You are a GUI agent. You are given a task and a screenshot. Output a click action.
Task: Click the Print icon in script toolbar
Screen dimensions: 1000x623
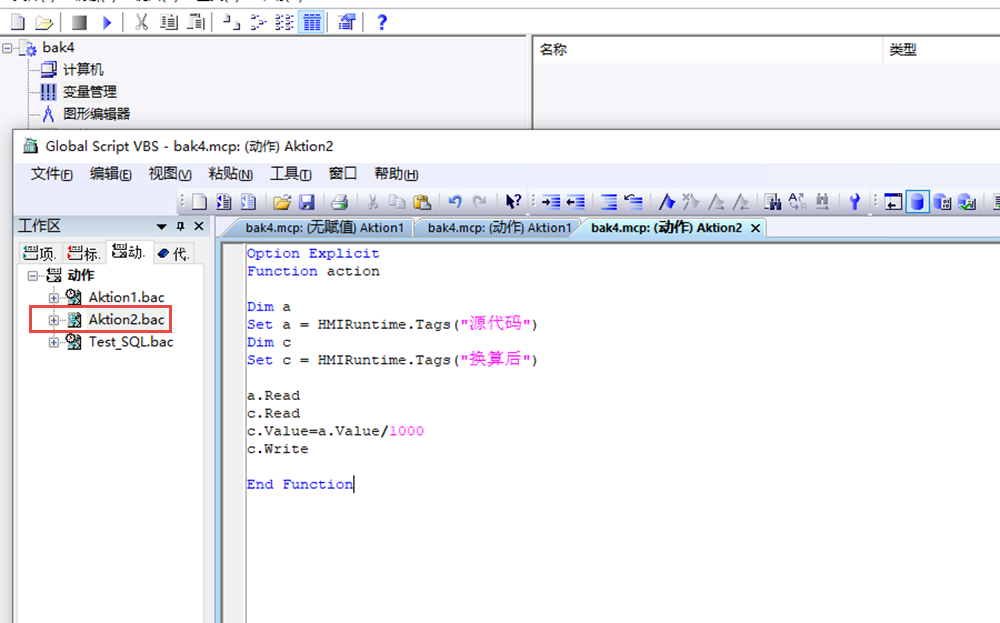pos(340,202)
